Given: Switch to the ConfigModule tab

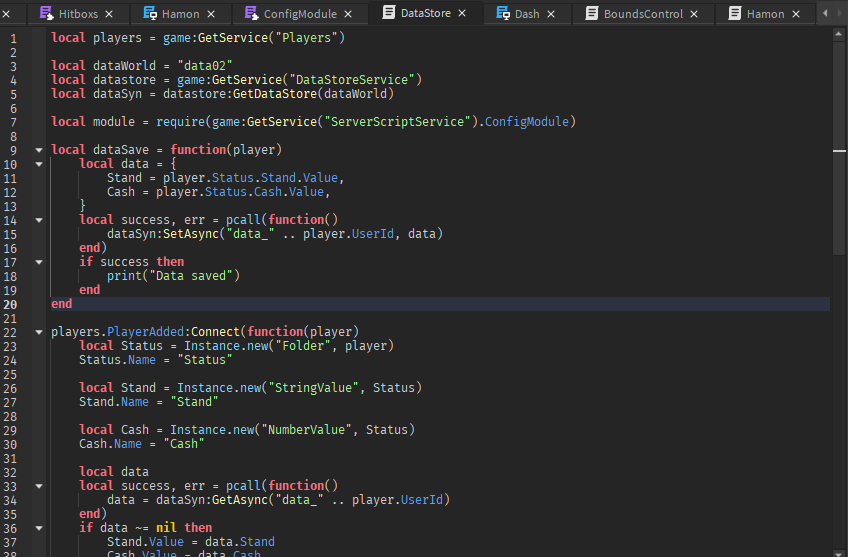Looking at the screenshot, I should point(300,14).
